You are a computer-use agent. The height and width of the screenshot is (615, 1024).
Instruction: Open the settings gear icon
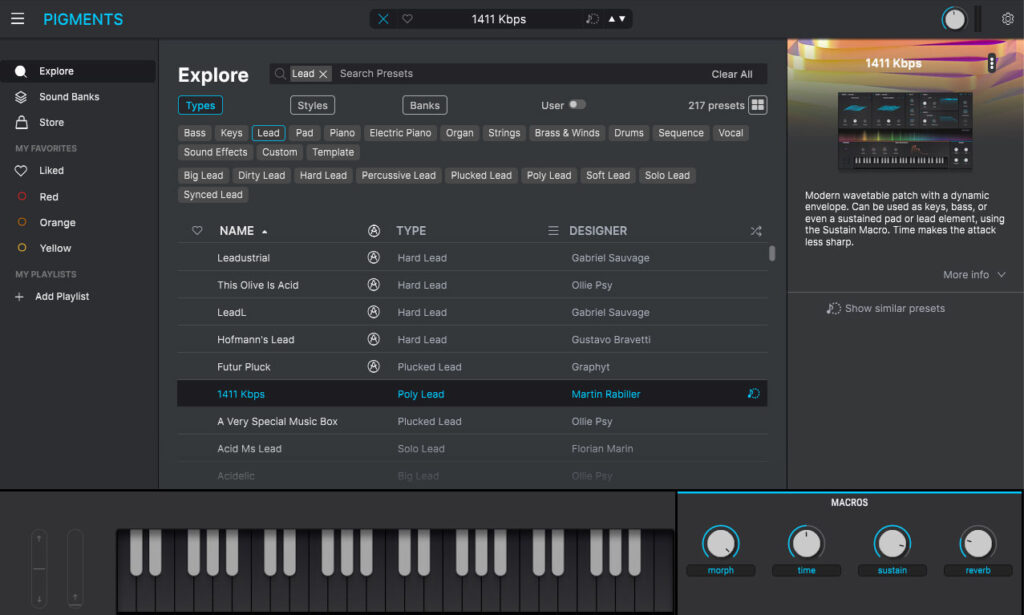(x=1008, y=19)
